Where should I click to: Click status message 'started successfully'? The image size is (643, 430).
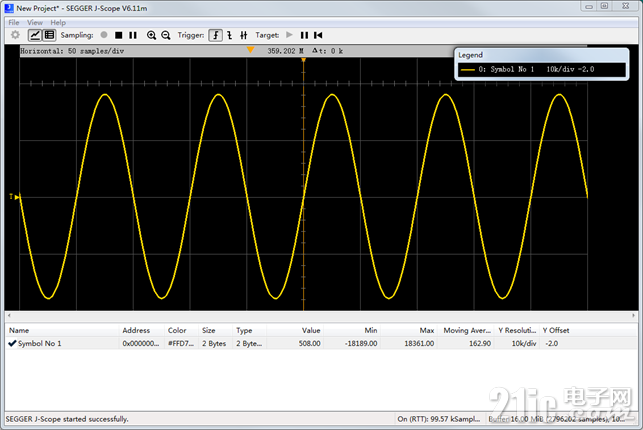[x=67, y=419]
